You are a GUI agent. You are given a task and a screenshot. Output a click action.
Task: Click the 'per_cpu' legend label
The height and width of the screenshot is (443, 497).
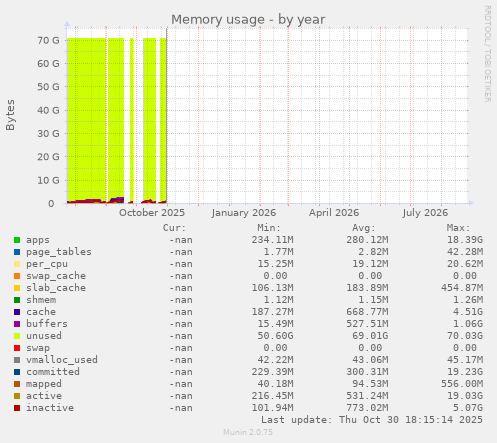coord(47,264)
